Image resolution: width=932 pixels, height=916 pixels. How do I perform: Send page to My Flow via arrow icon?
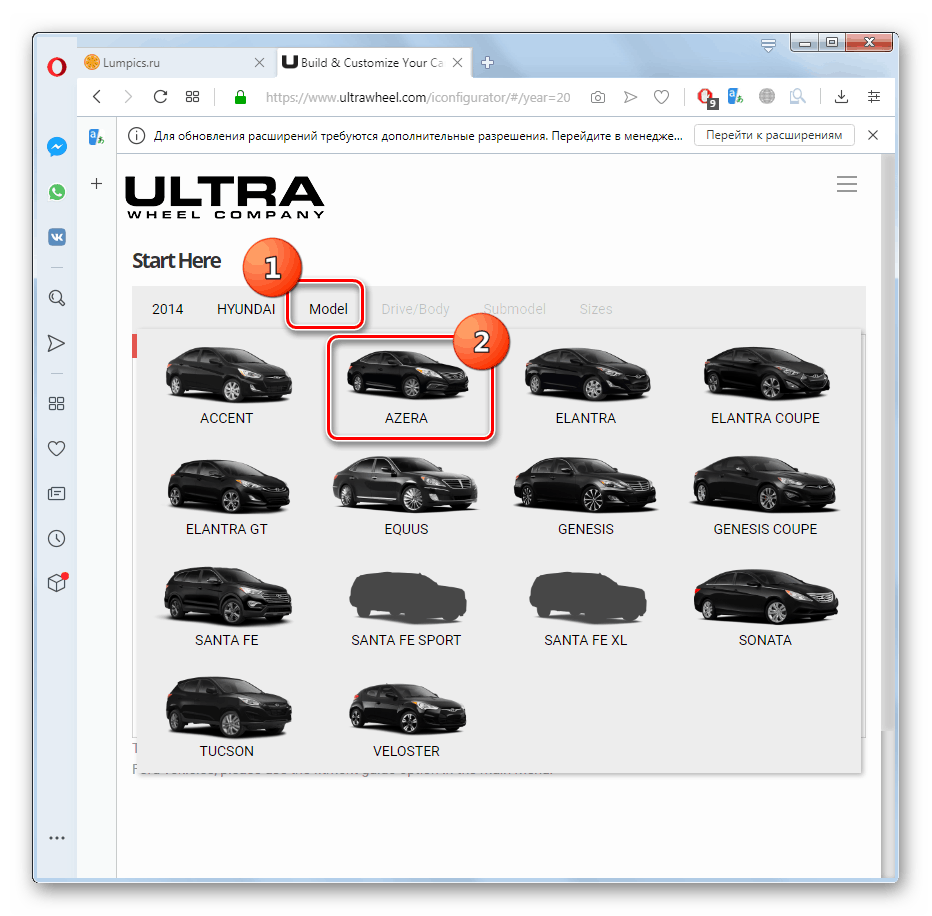pyautogui.click(x=630, y=97)
